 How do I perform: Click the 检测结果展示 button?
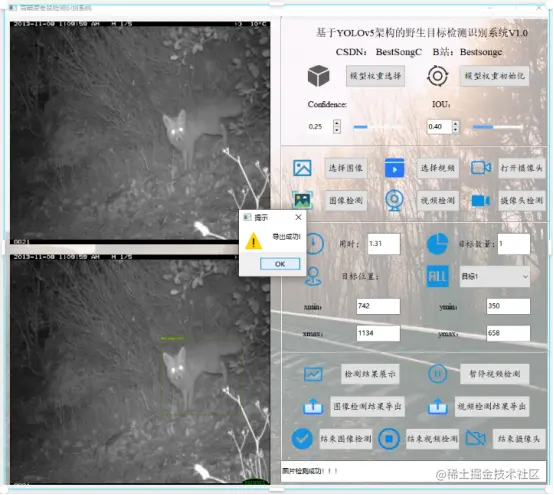pyautogui.click(x=370, y=374)
